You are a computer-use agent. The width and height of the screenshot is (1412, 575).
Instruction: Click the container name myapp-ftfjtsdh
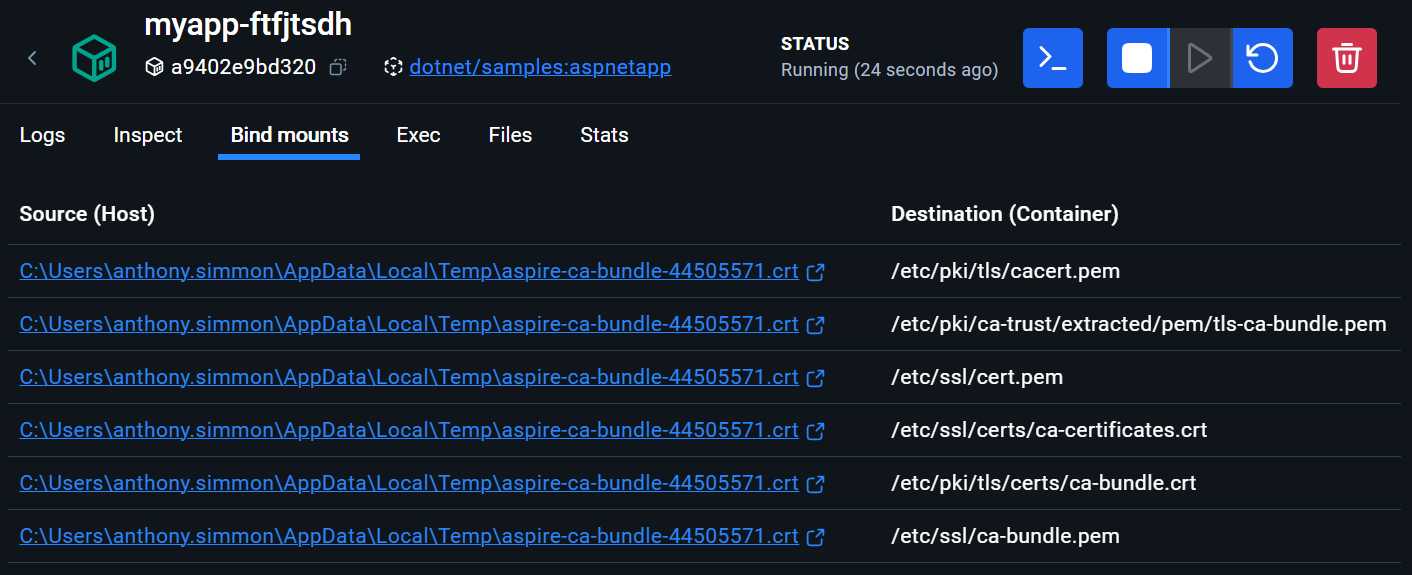coord(248,25)
